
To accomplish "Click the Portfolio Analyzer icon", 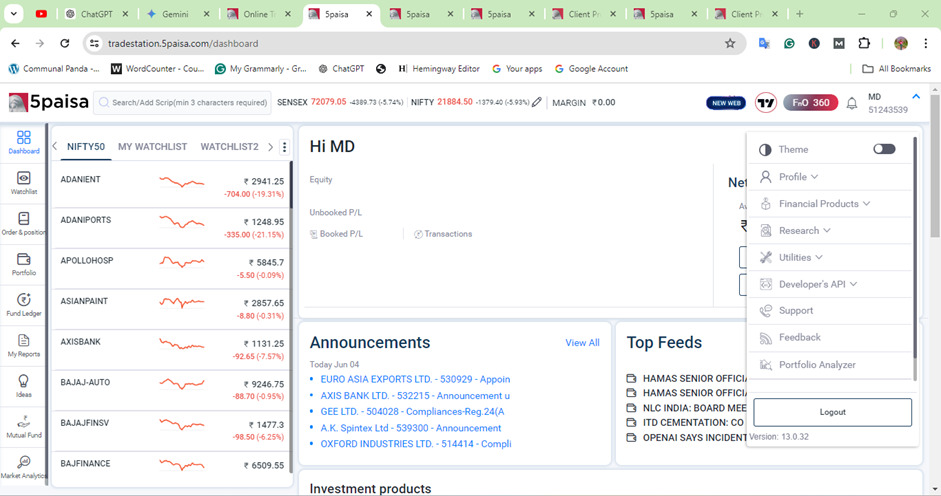I will tap(766, 364).
